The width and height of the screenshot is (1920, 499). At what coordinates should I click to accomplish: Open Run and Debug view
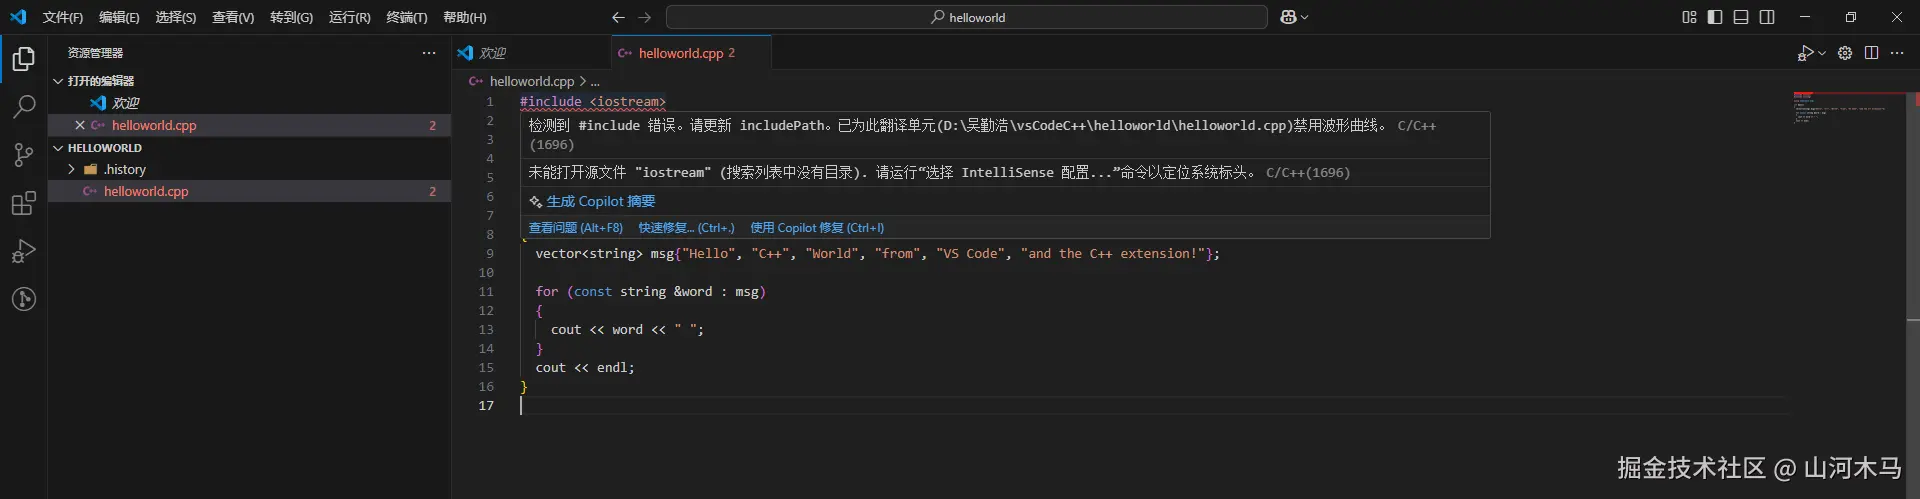(24, 251)
